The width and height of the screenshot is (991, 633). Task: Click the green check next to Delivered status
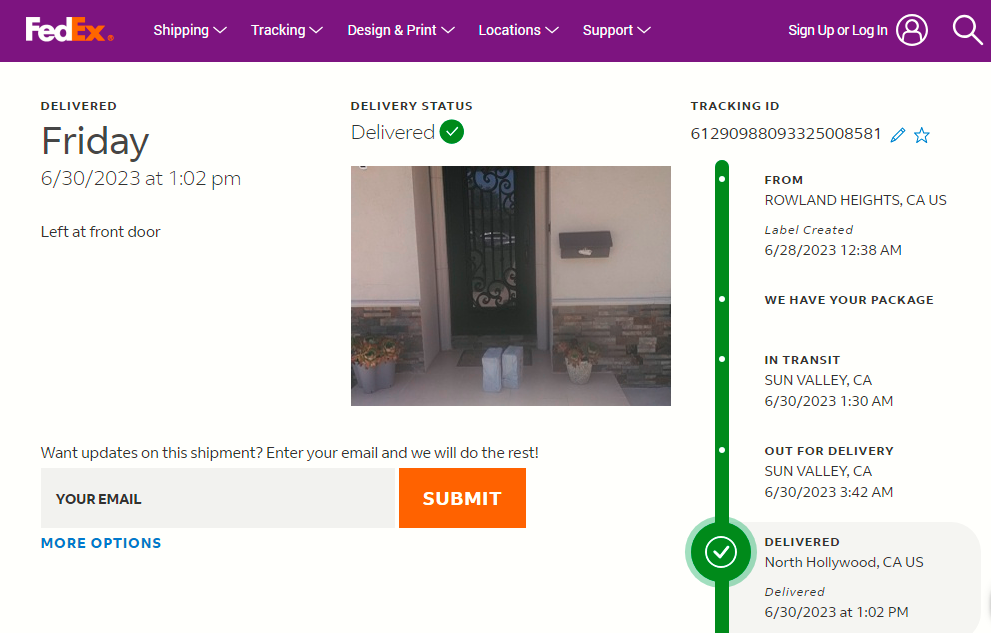click(x=452, y=132)
